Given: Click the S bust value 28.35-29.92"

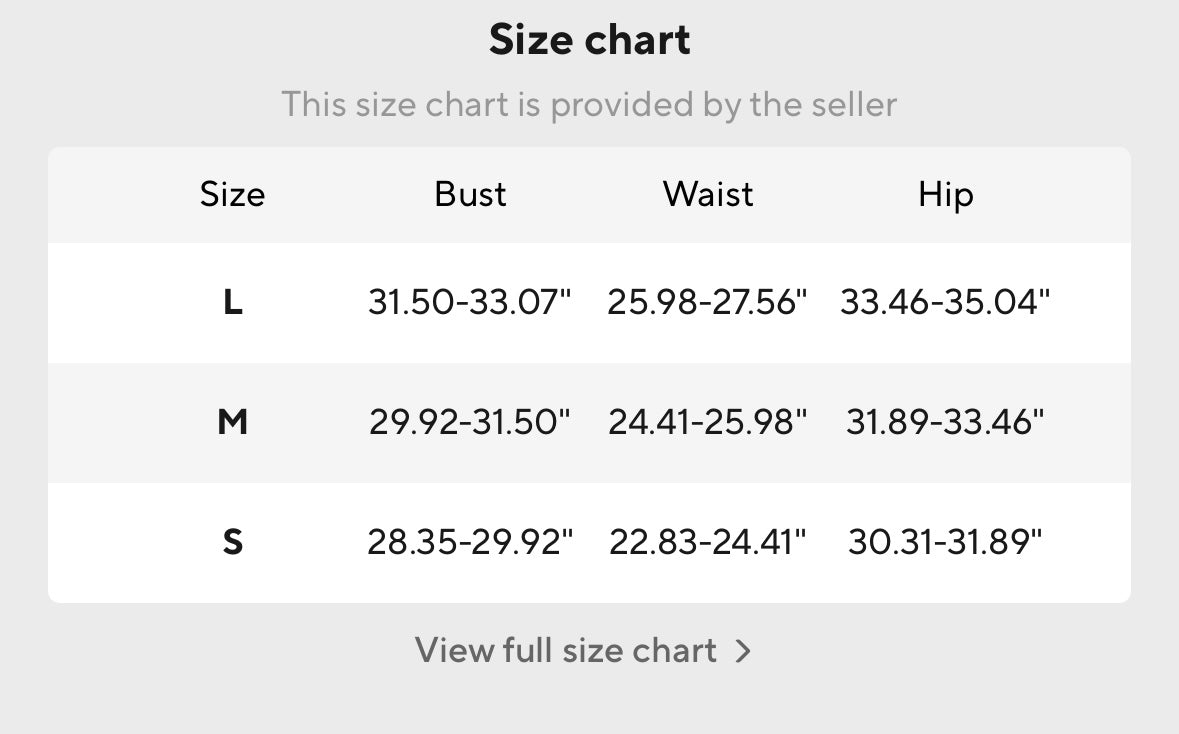Looking at the screenshot, I should pyautogui.click(x=470, y=542).
